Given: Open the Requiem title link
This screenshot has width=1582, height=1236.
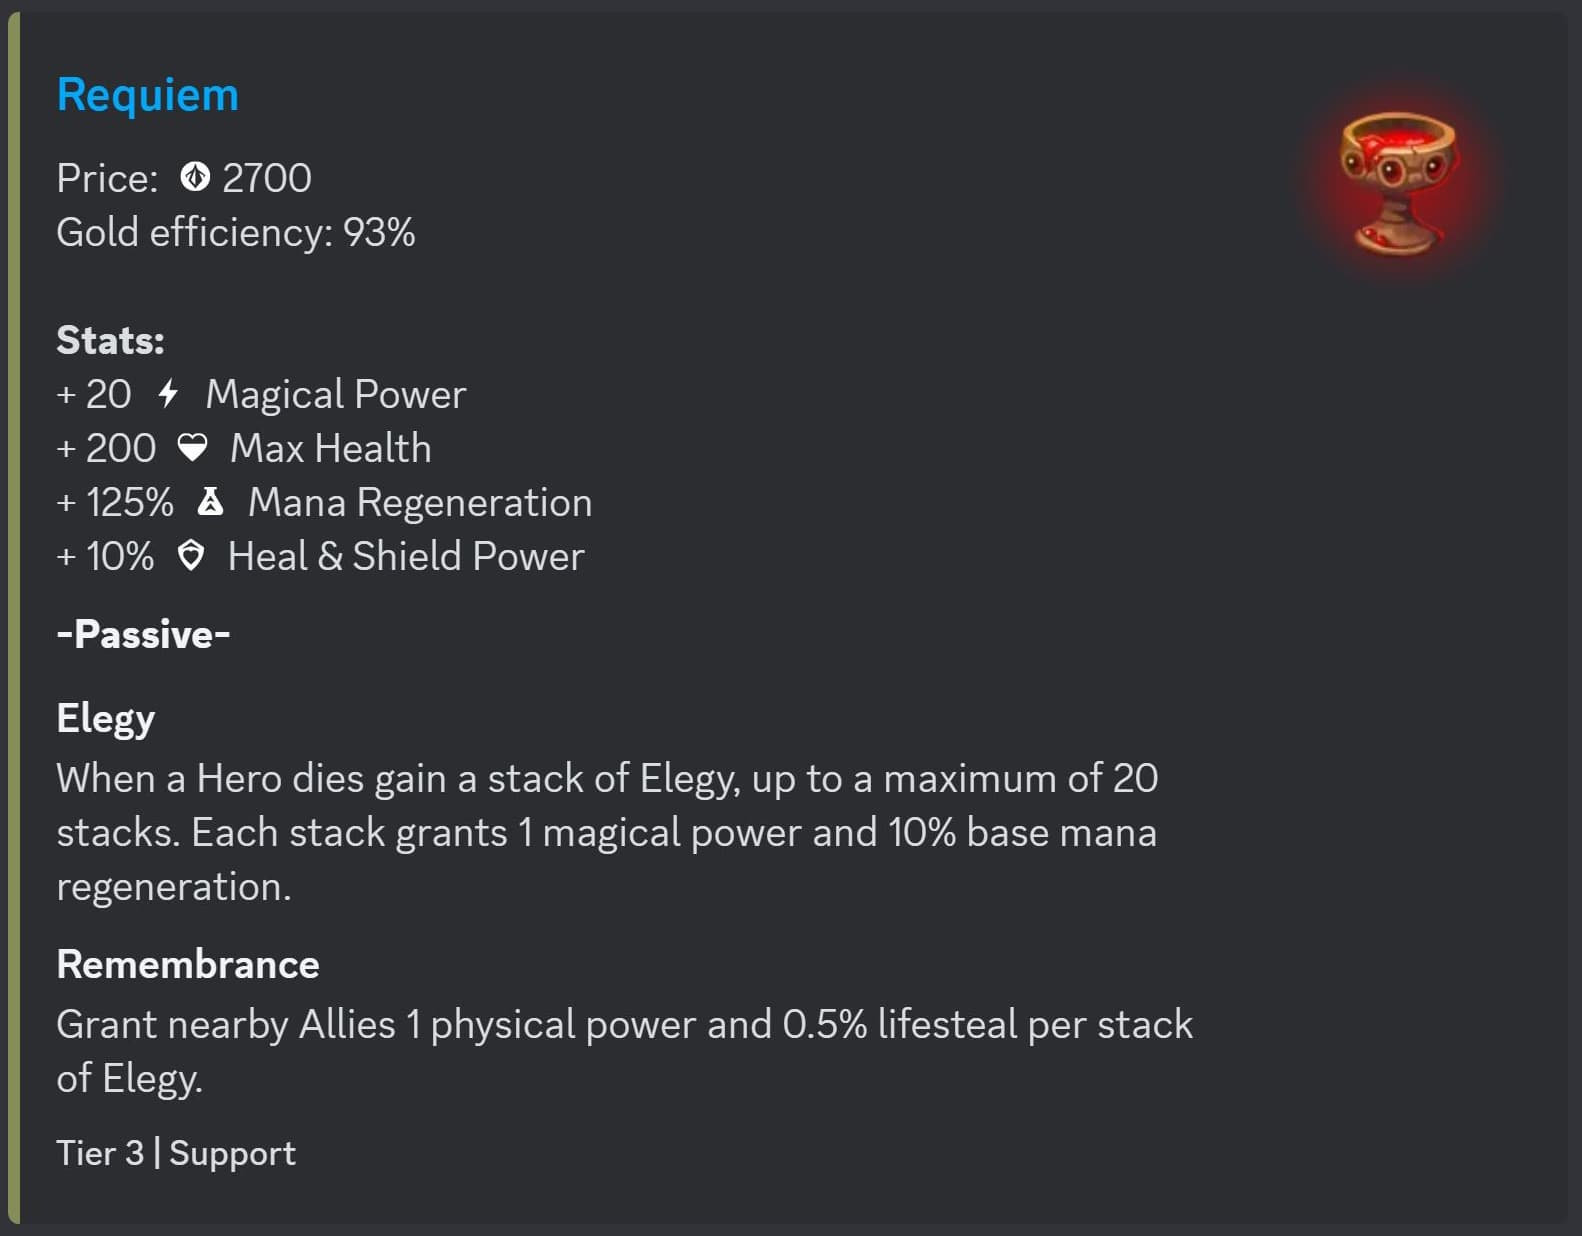Looking at the screenshot, I should pyautogui.click(x=148, y=95).
